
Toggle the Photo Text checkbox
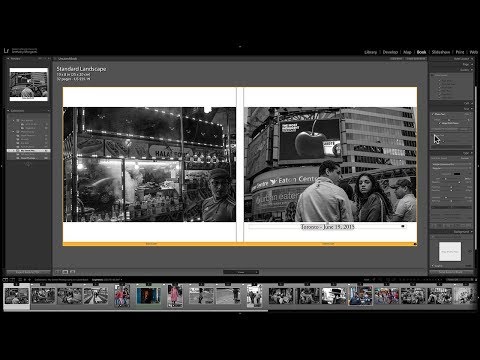click(433, 114)
